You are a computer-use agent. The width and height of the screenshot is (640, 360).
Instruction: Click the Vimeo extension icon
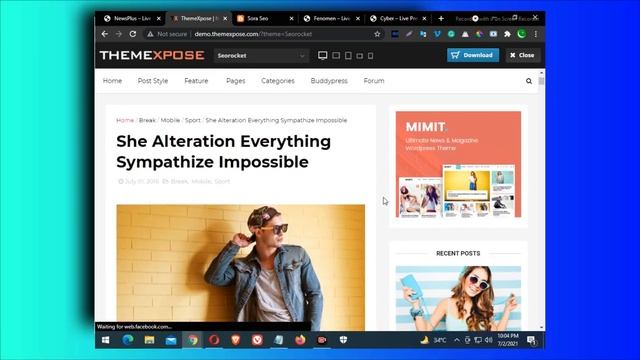coord(437,34)
